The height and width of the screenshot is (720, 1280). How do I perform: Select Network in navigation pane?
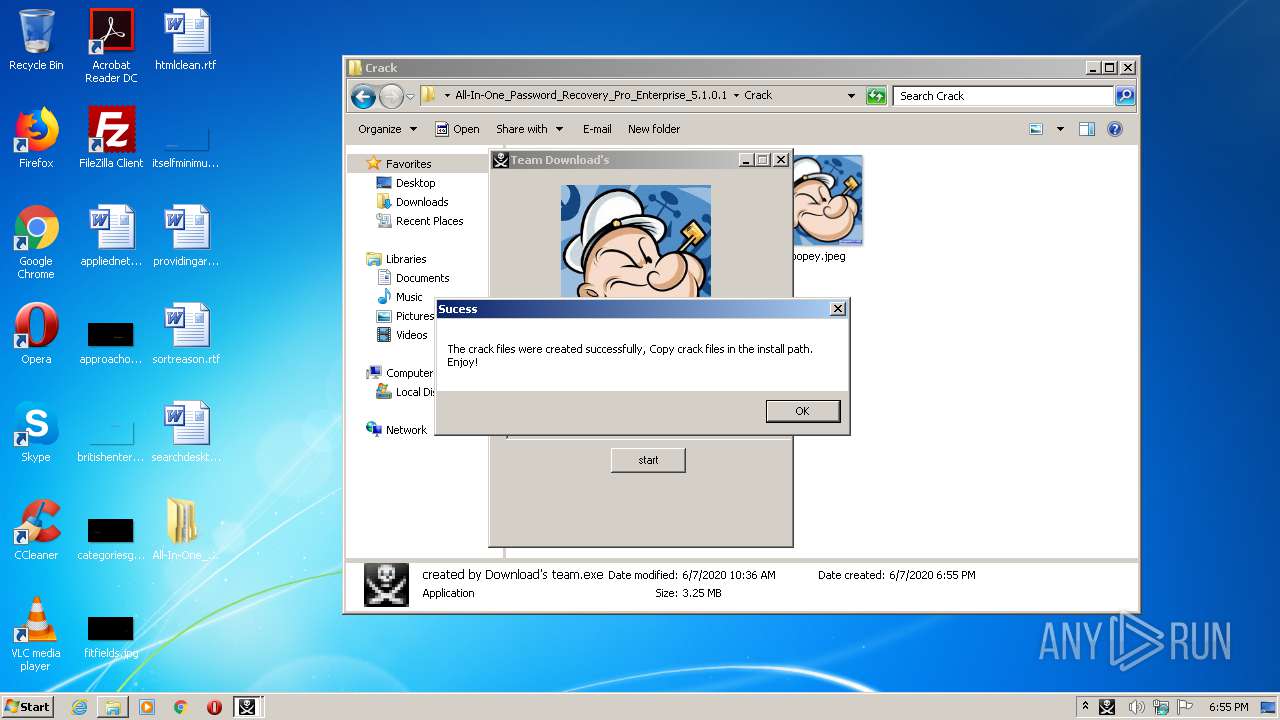tap(397, 430)
